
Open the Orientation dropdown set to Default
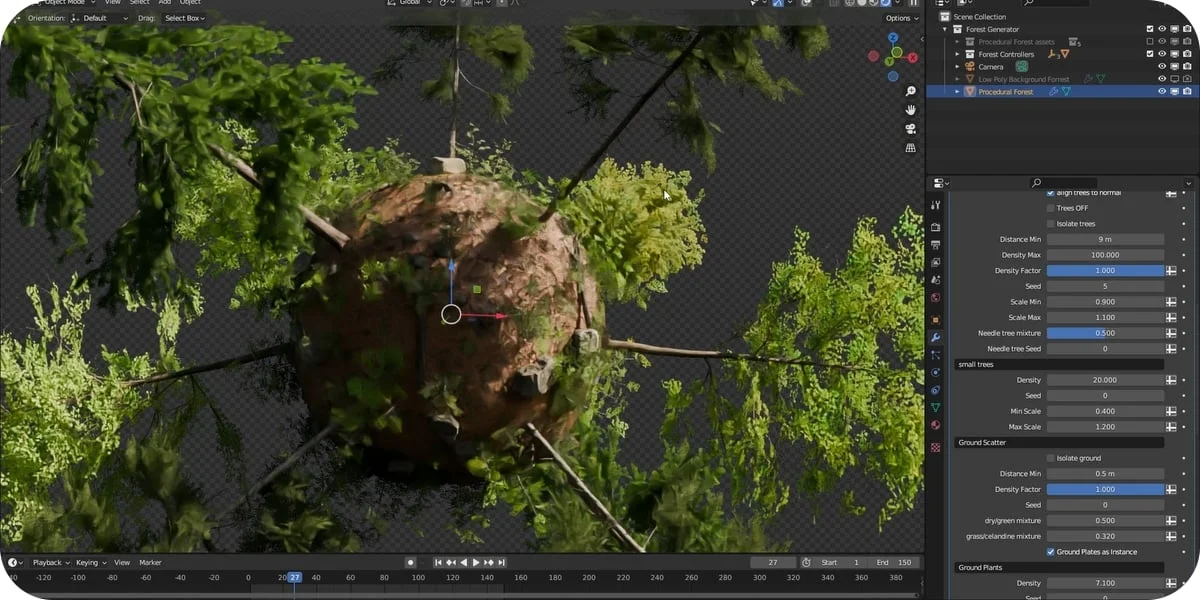coord(105,18)
